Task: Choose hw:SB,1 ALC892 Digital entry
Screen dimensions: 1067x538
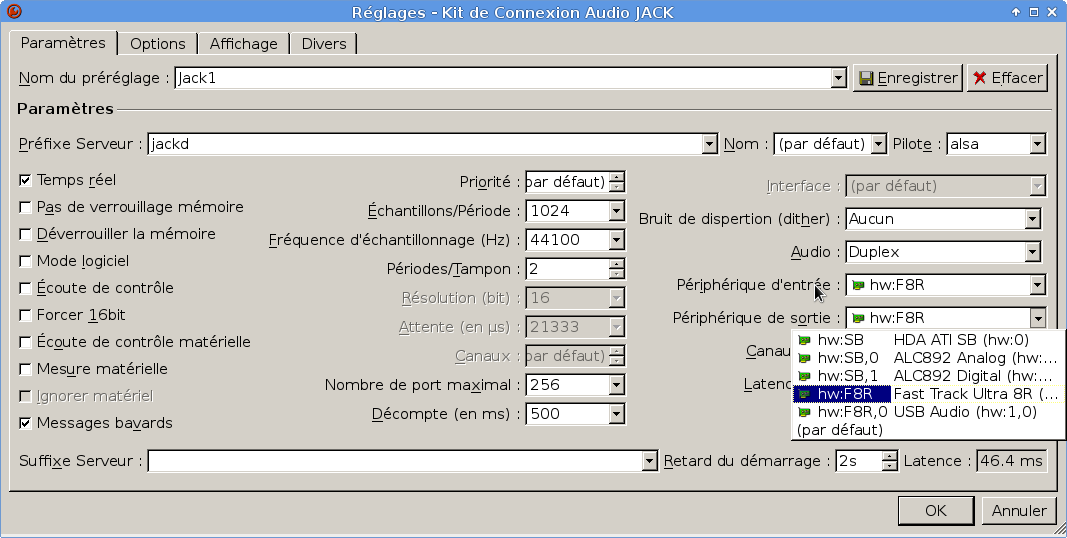Action: coord(928,376)
